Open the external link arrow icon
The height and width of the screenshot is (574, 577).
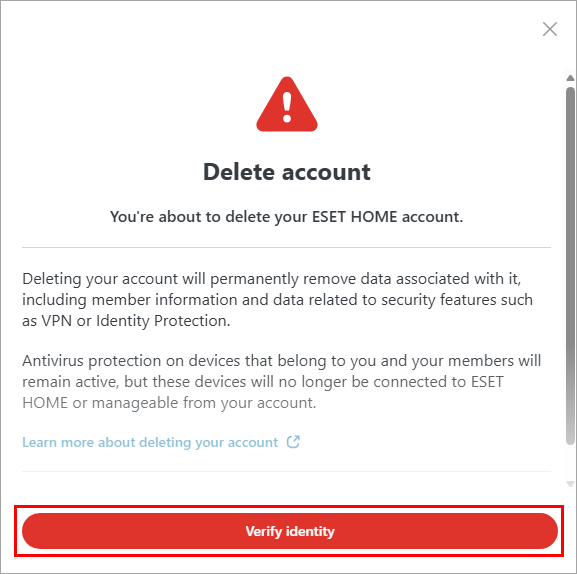click(x=293, y=442)
